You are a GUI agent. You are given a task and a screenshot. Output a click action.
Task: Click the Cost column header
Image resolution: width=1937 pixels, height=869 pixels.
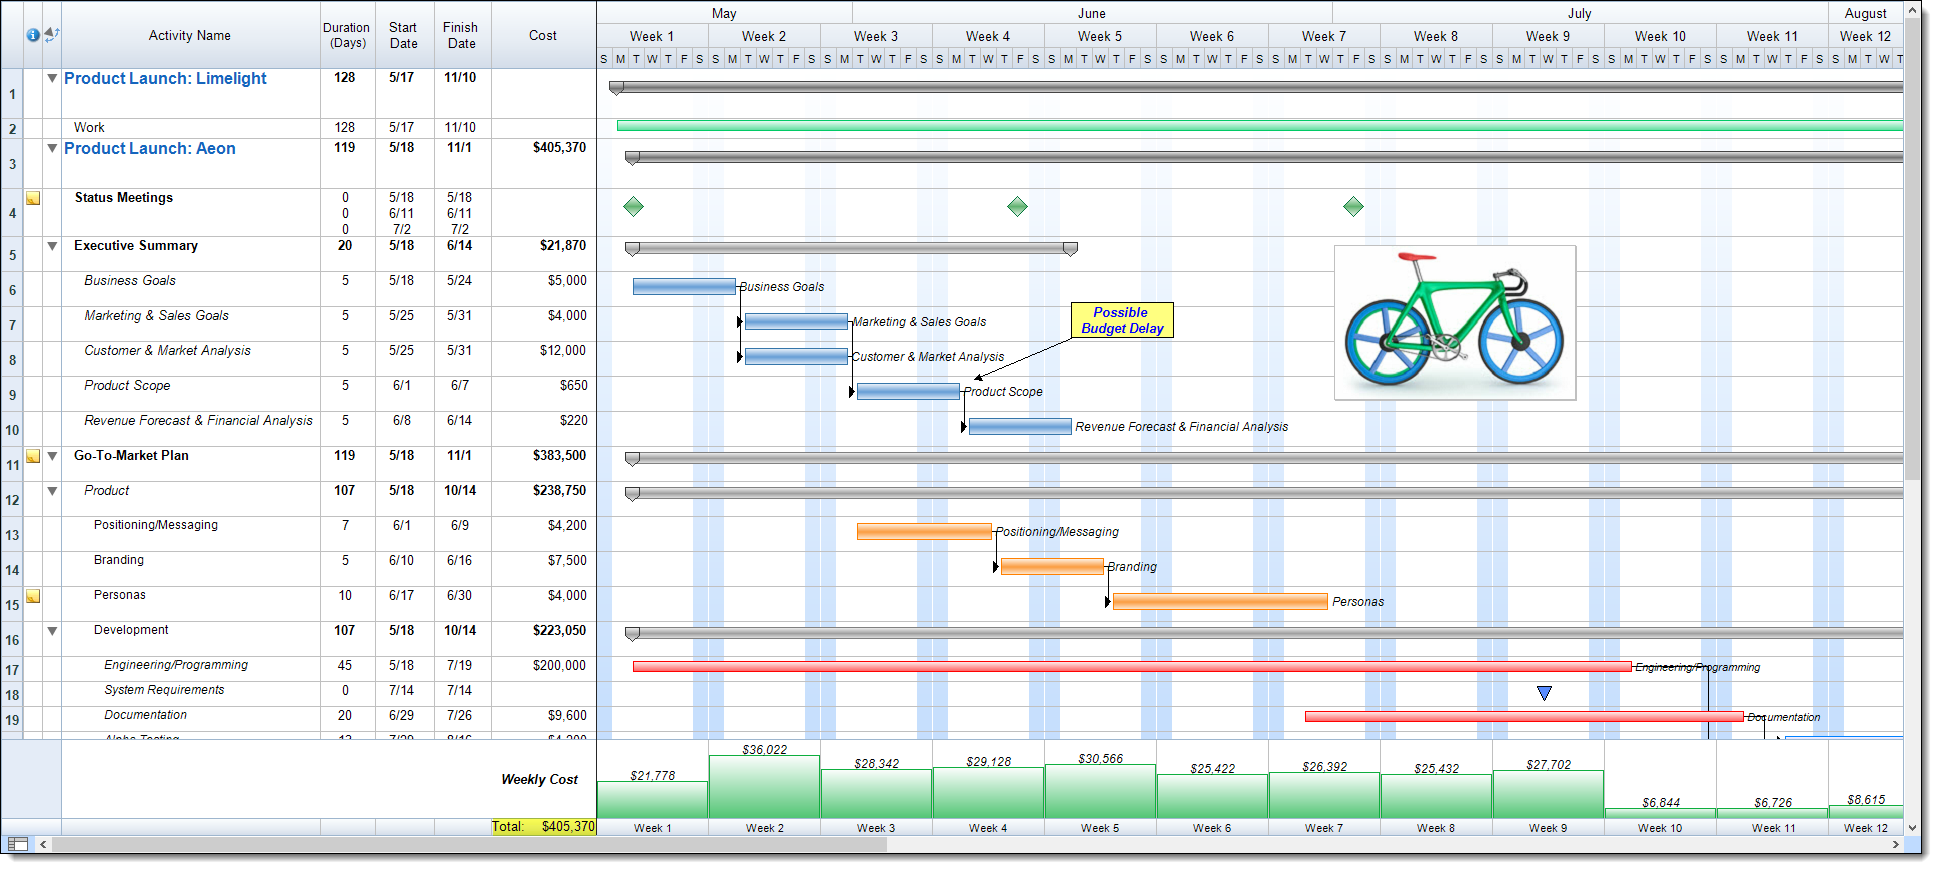543,35
